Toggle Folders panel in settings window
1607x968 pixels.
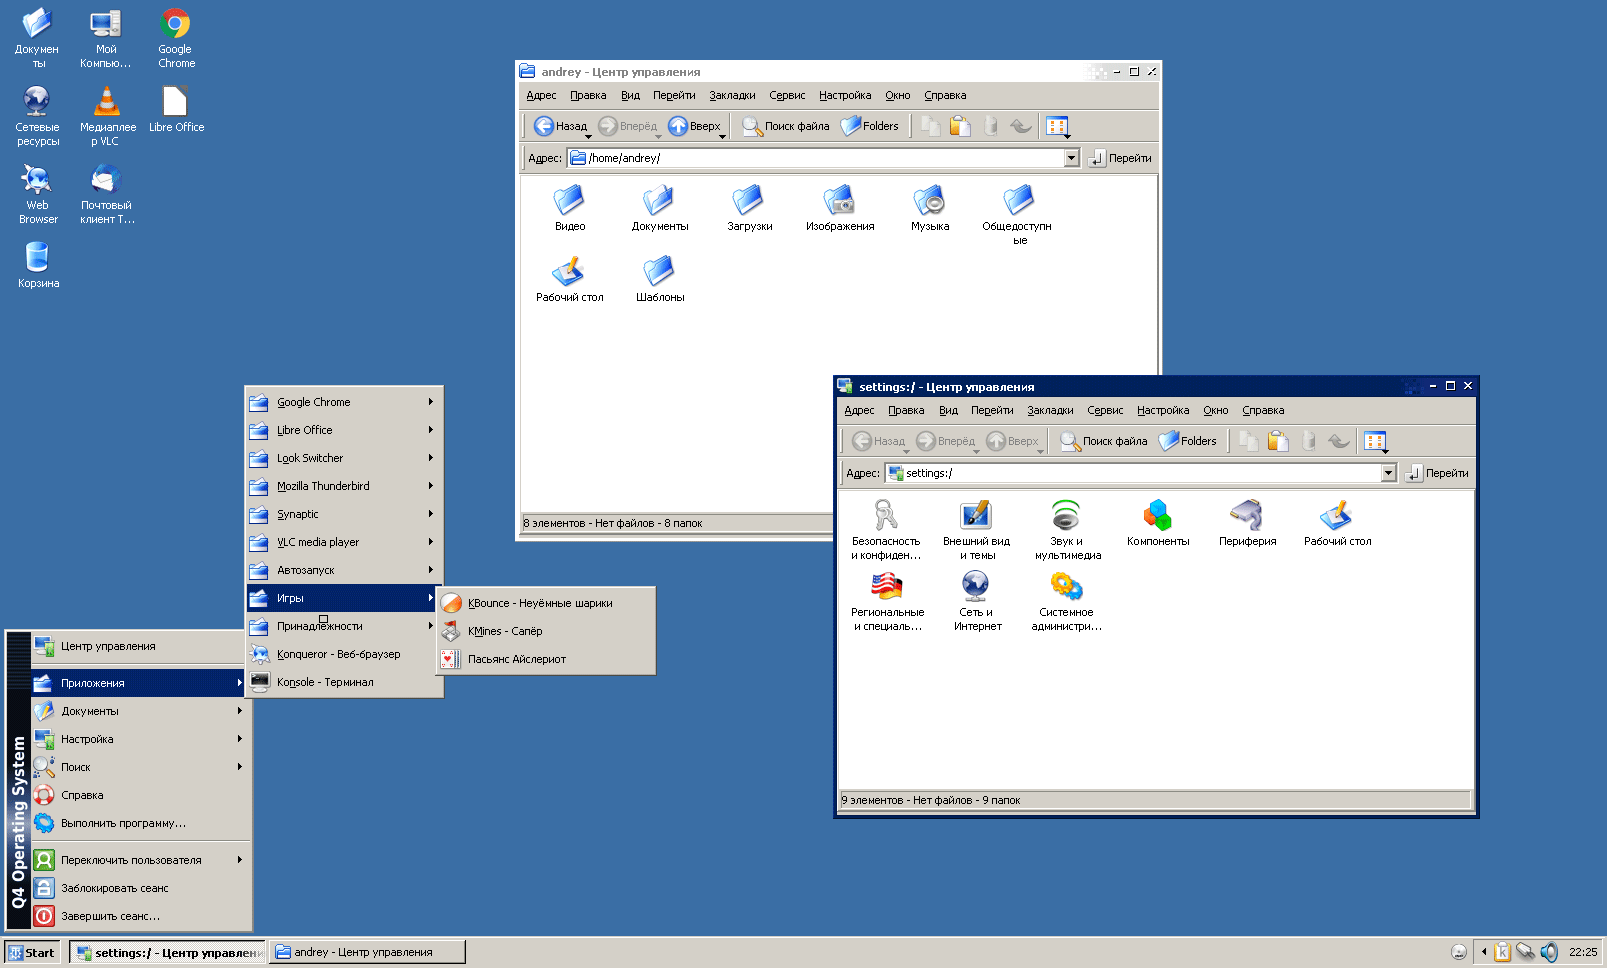click(1188, 441)
